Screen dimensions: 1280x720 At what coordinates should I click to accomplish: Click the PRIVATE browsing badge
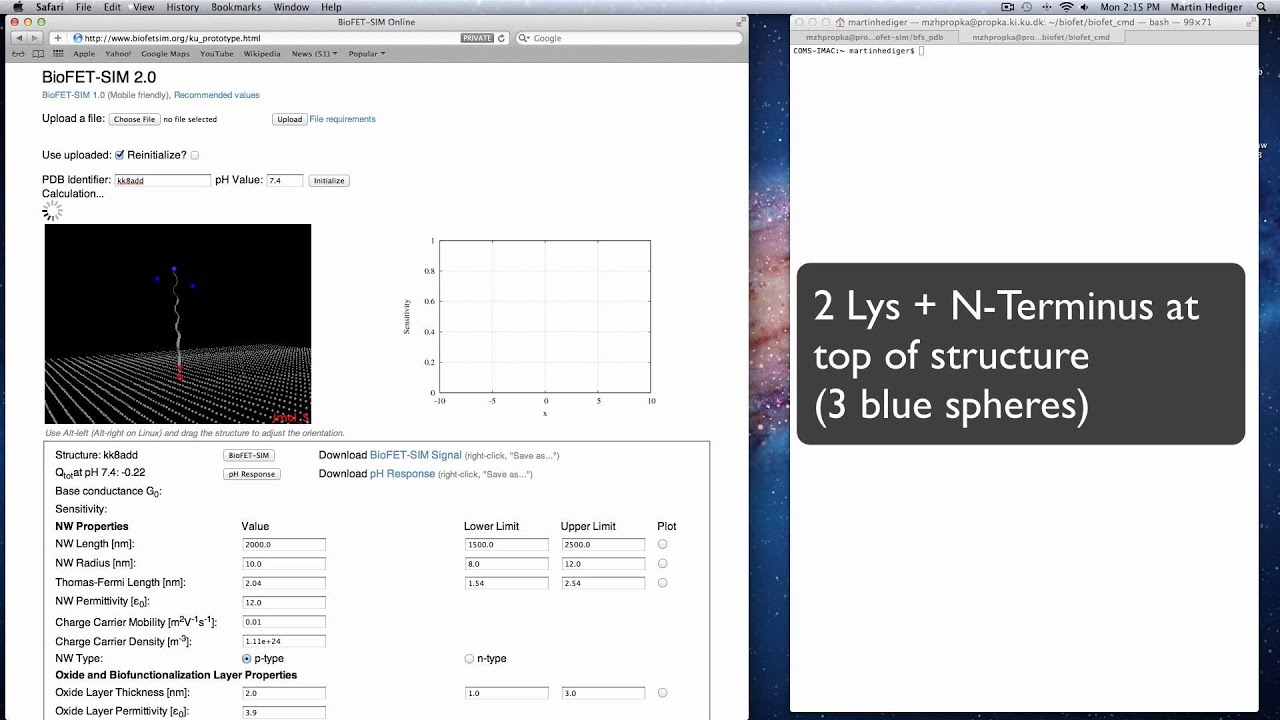point(477,38)
